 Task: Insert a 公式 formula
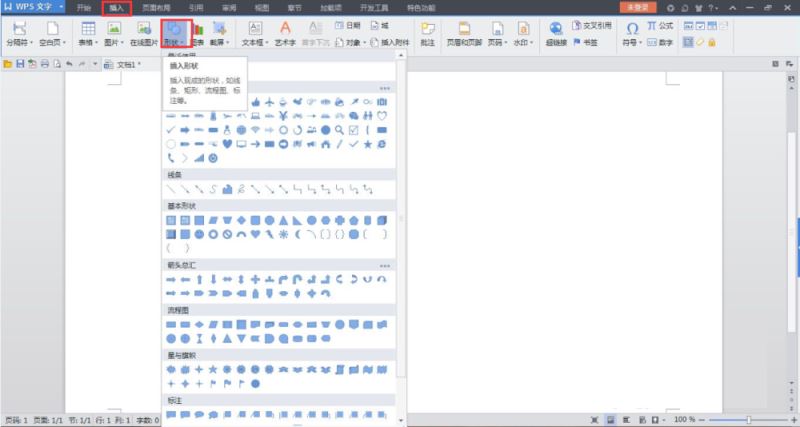(x=660, y=26)
